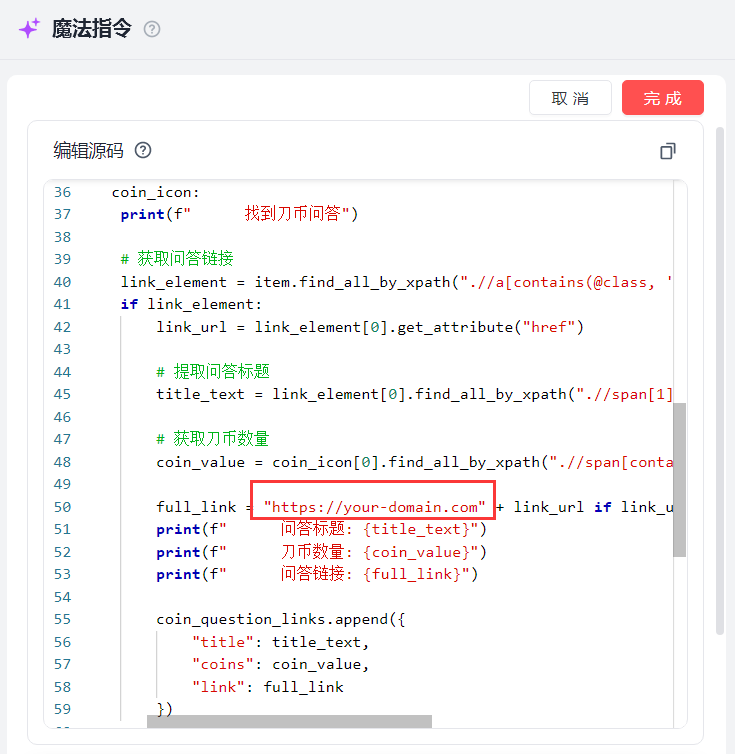Click the code editor vertical scrollbar thumb
This screenshot has width=735, height=754.
(x=679, y=479)
